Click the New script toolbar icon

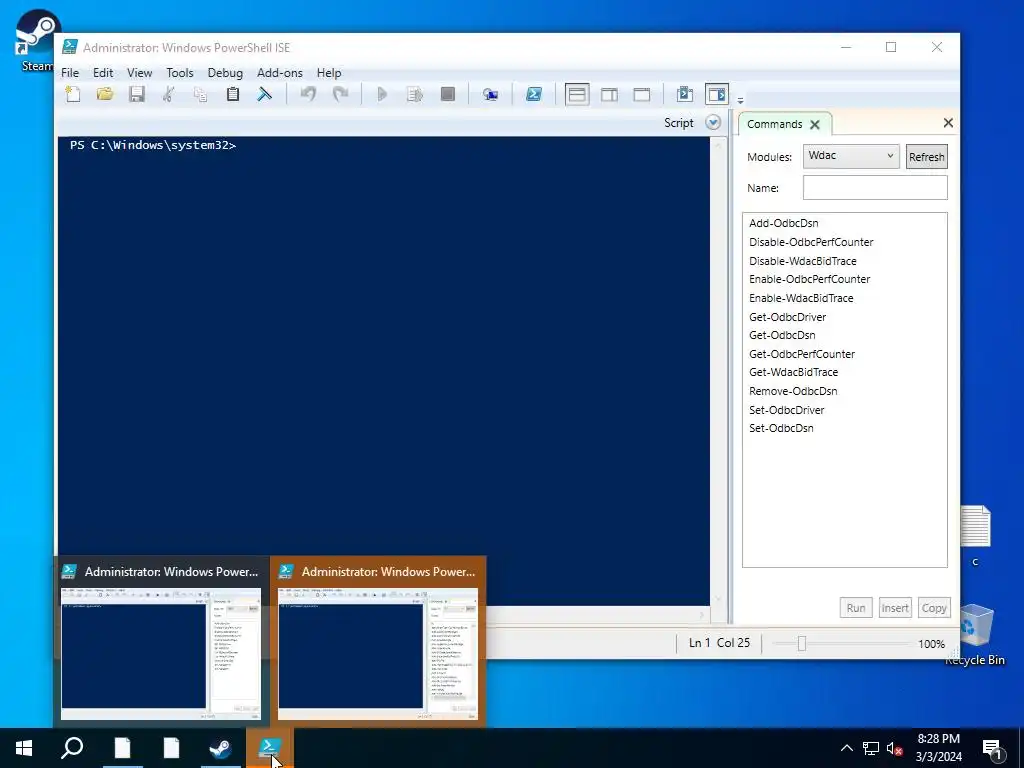click(x=72, y=94)
